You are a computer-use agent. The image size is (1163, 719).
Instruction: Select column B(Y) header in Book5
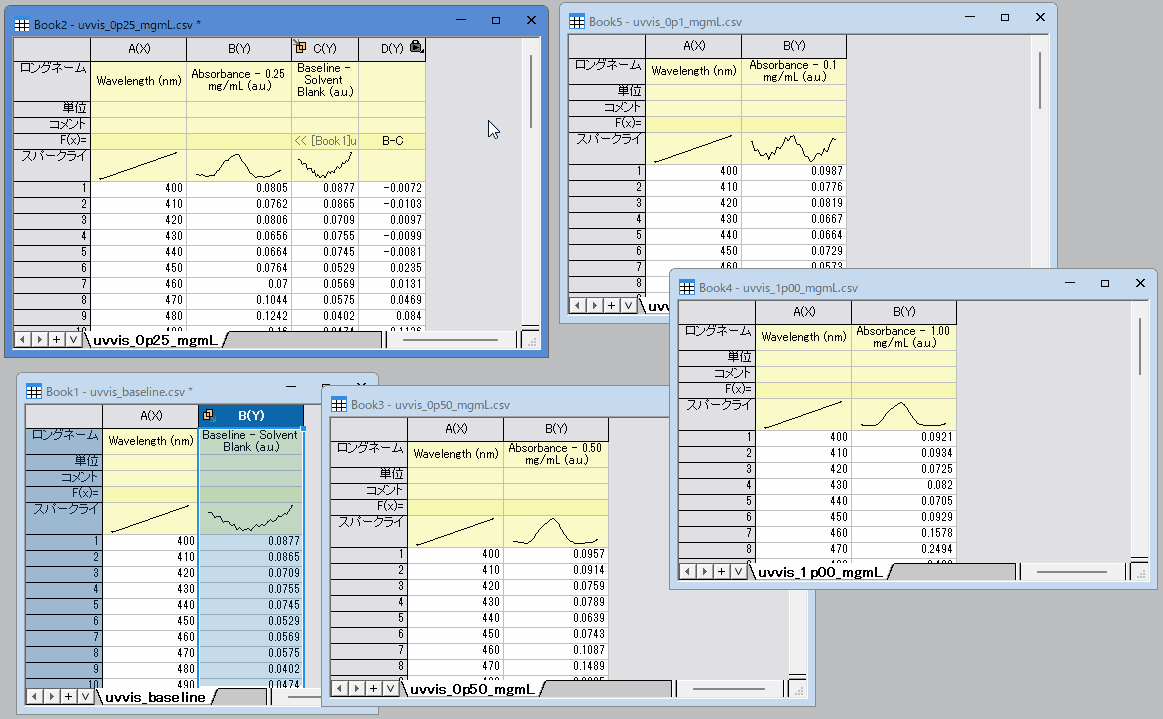point(794,45)
